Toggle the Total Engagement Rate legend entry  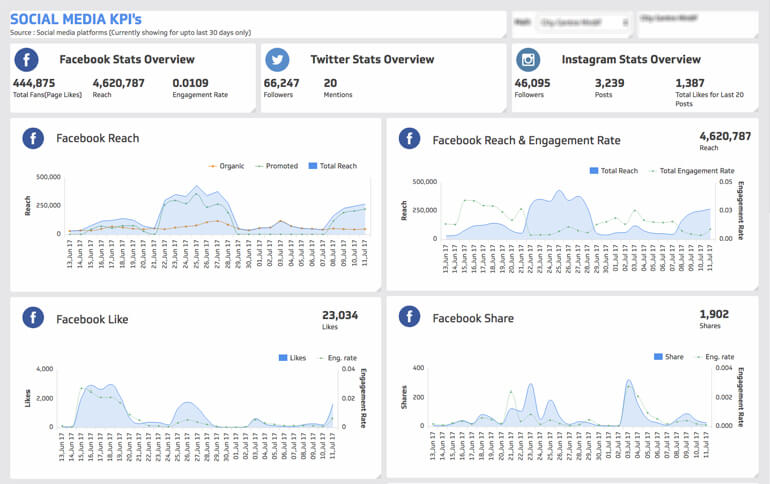pyautogui.click(x=692, y=171)
